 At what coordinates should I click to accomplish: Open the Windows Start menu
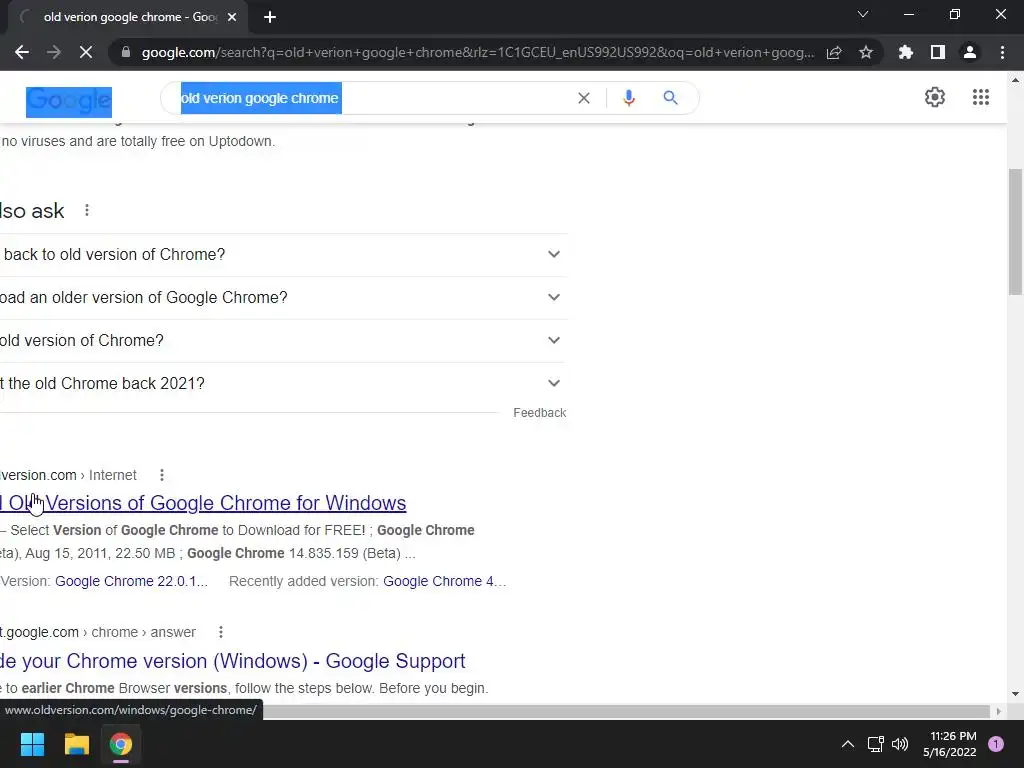[32, 744]
